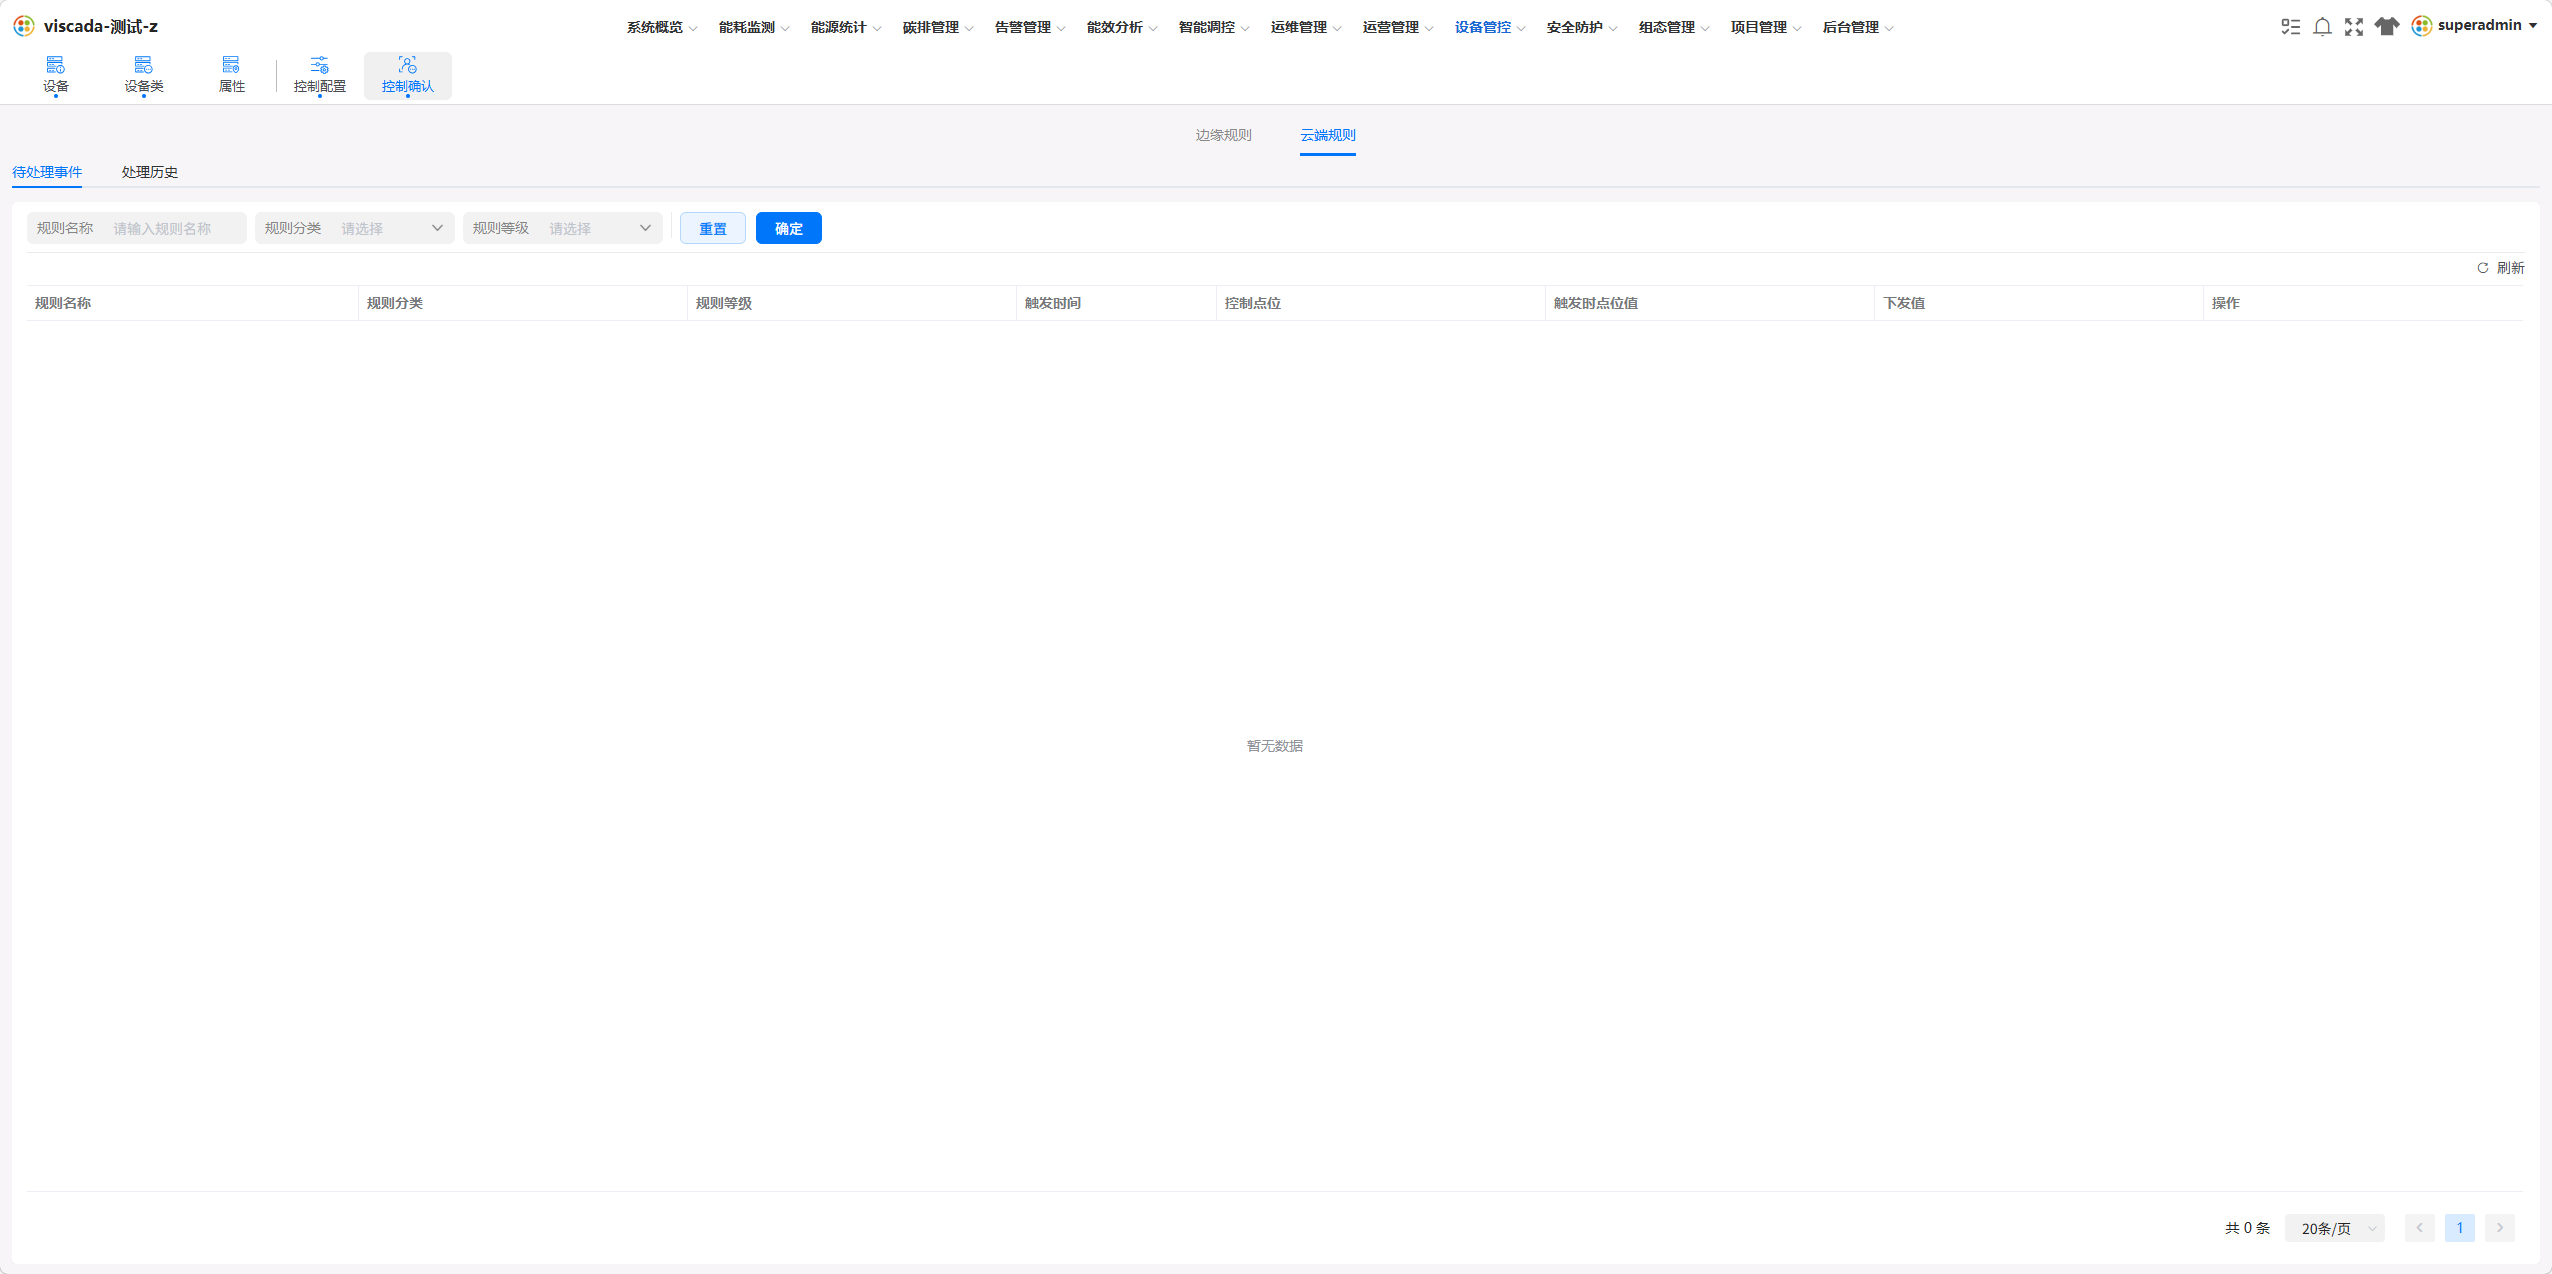
Task: Click the 重置 reset button
Action: [713, 228]
